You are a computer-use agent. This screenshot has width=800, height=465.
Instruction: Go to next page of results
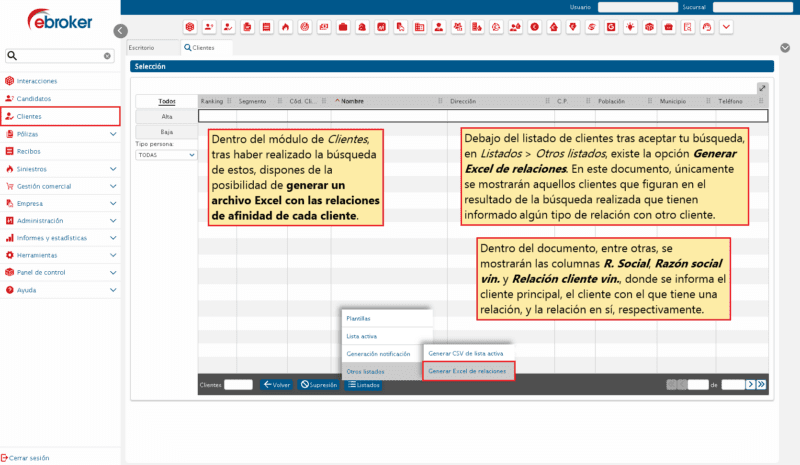click(x=751, y=384)
